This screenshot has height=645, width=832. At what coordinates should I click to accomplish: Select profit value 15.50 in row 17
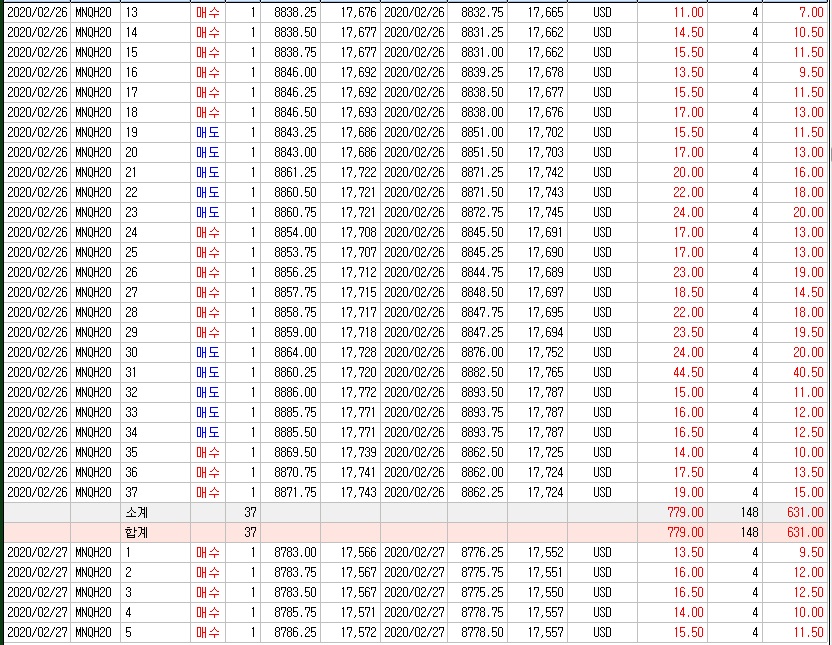(688, 92)
